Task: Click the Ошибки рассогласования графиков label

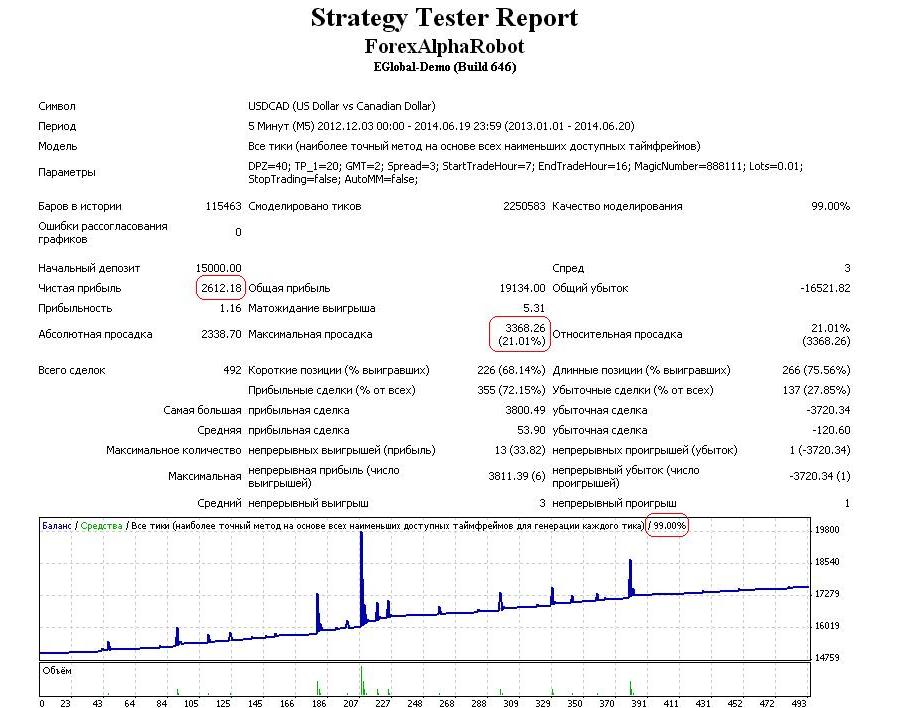Action: point(102,233)
